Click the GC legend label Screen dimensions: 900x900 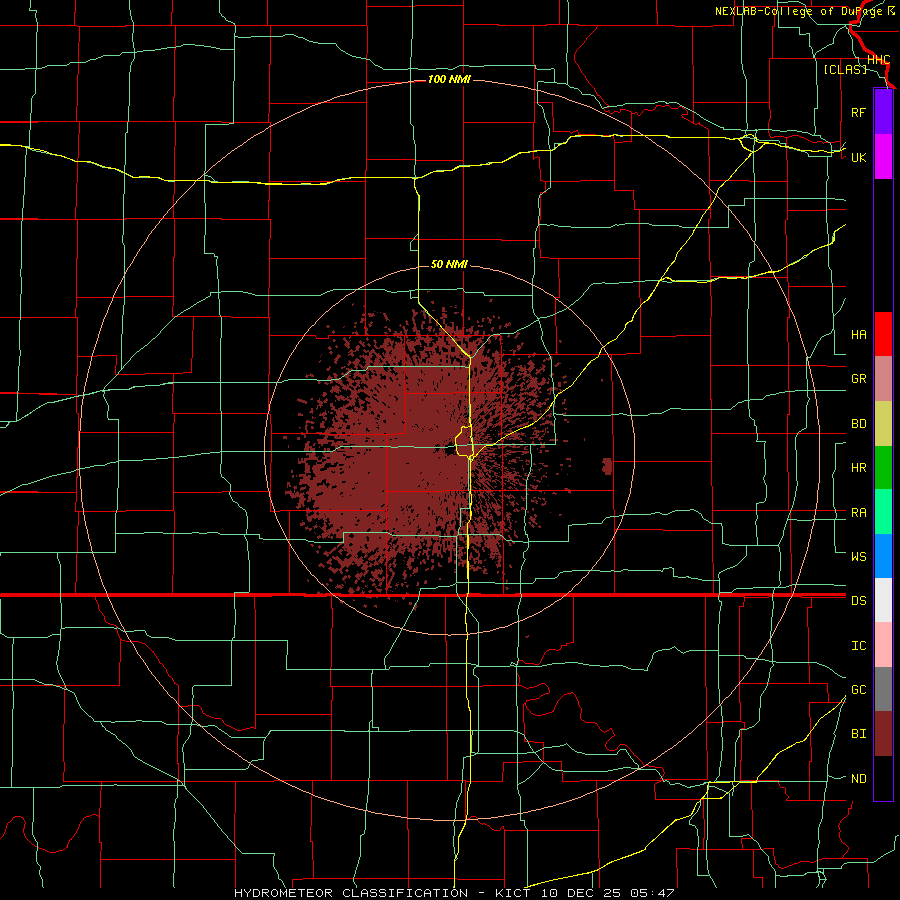(858, 689)
